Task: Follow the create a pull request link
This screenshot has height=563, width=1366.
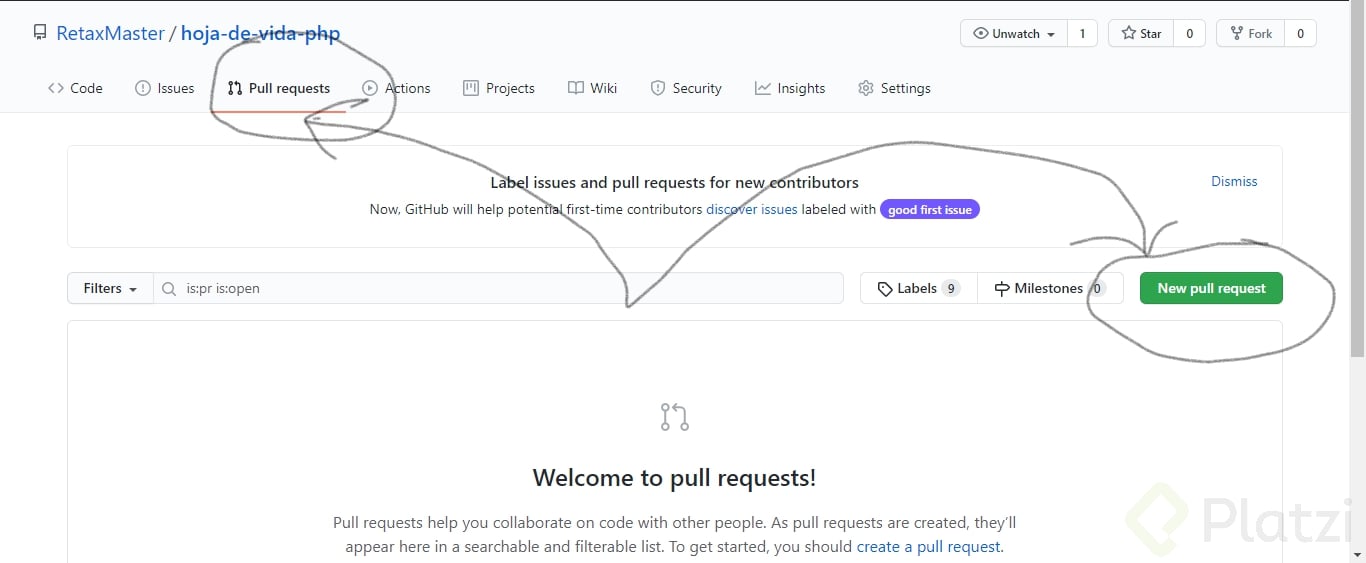Action: tap(929, 547)
